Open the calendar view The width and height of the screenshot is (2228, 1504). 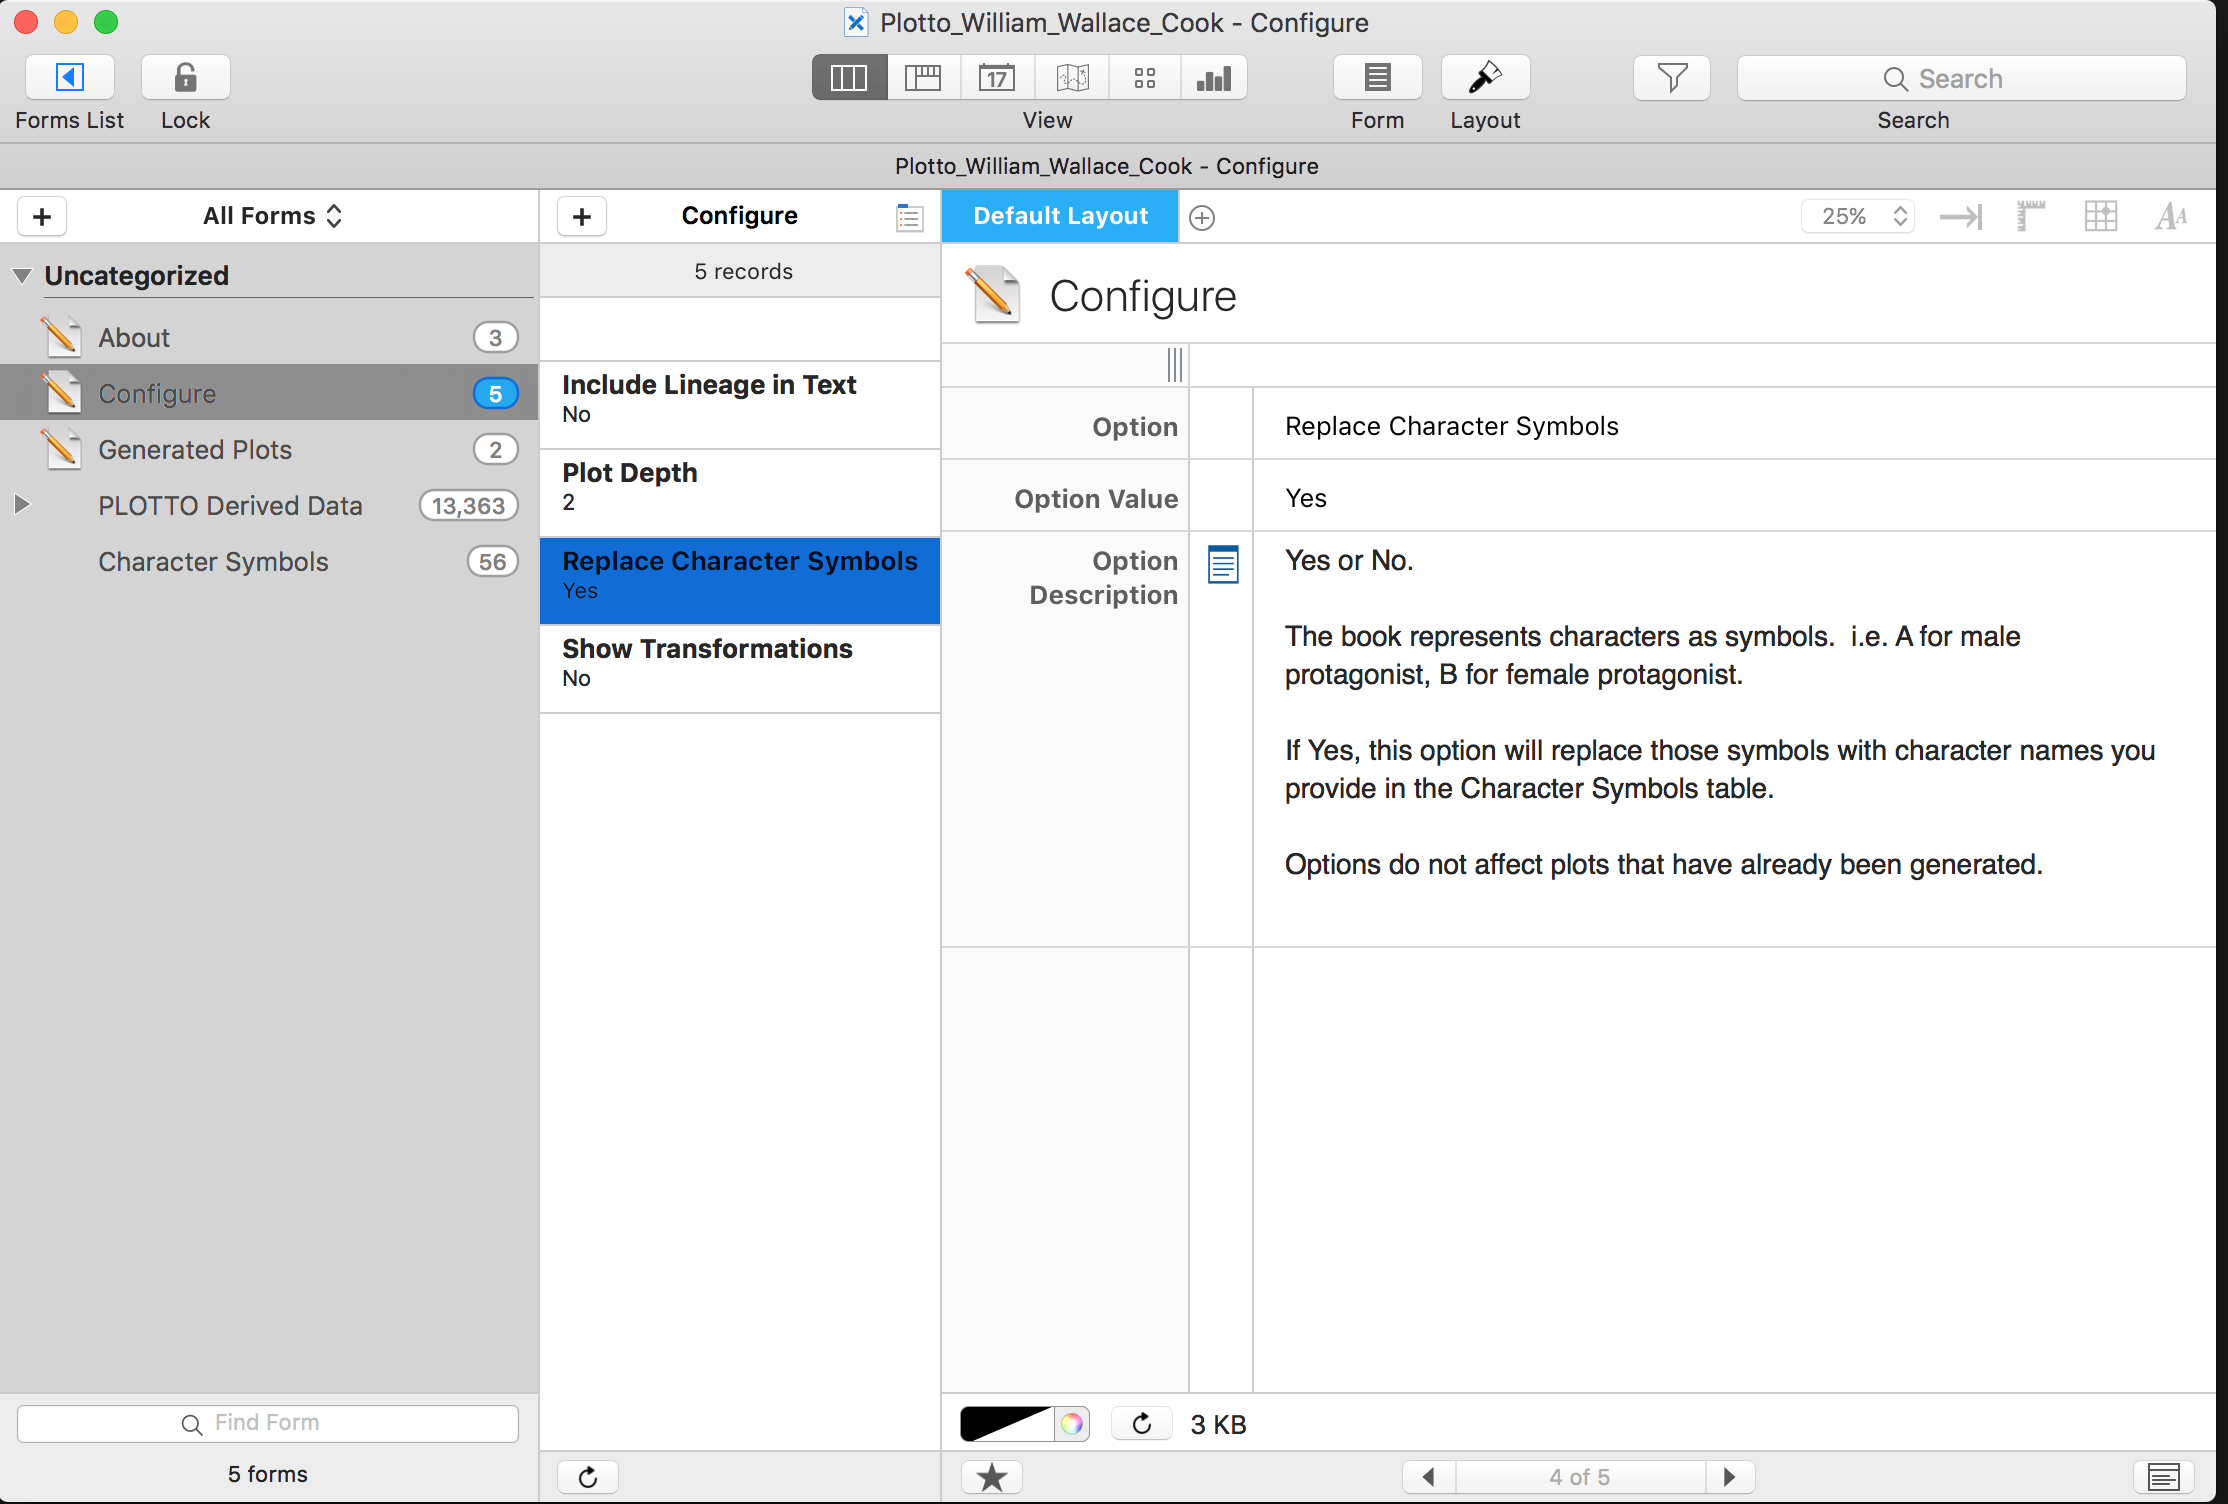997,78
